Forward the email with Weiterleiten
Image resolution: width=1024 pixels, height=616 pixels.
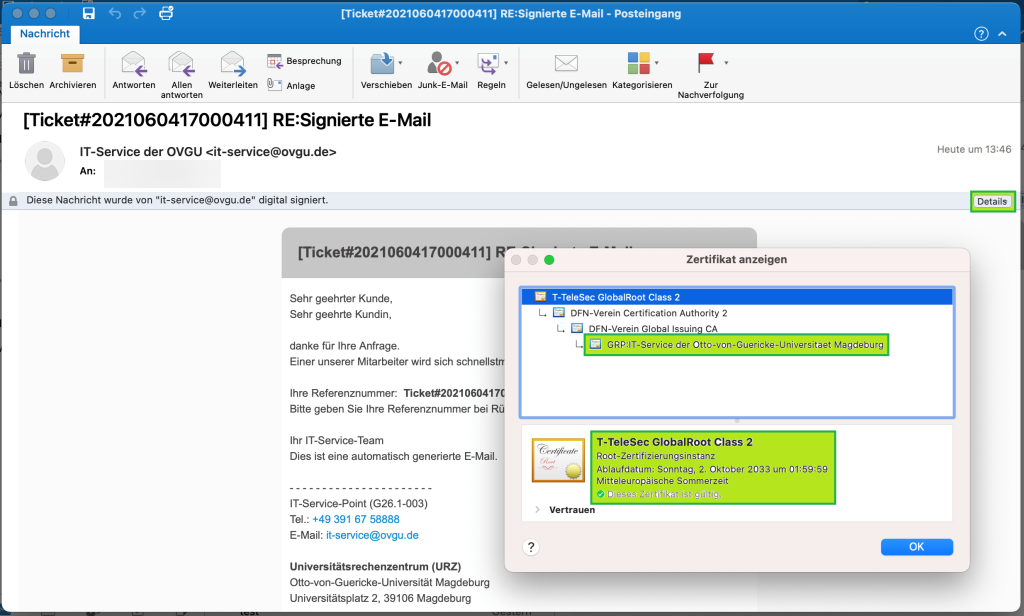[232, 64]
